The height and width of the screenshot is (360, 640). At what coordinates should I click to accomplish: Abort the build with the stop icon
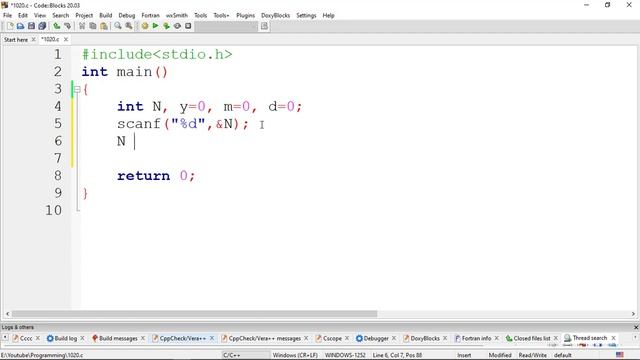coord(188,26)
